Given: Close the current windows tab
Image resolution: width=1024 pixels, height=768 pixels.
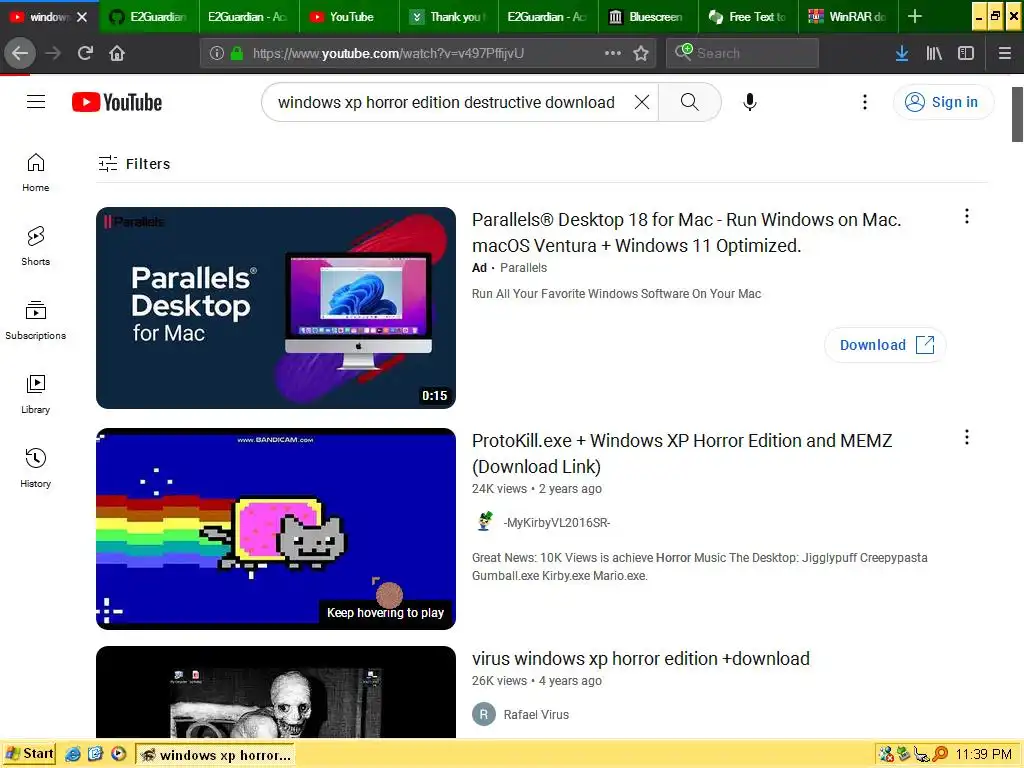Looking at the screenshot, I should pos(82,17).
